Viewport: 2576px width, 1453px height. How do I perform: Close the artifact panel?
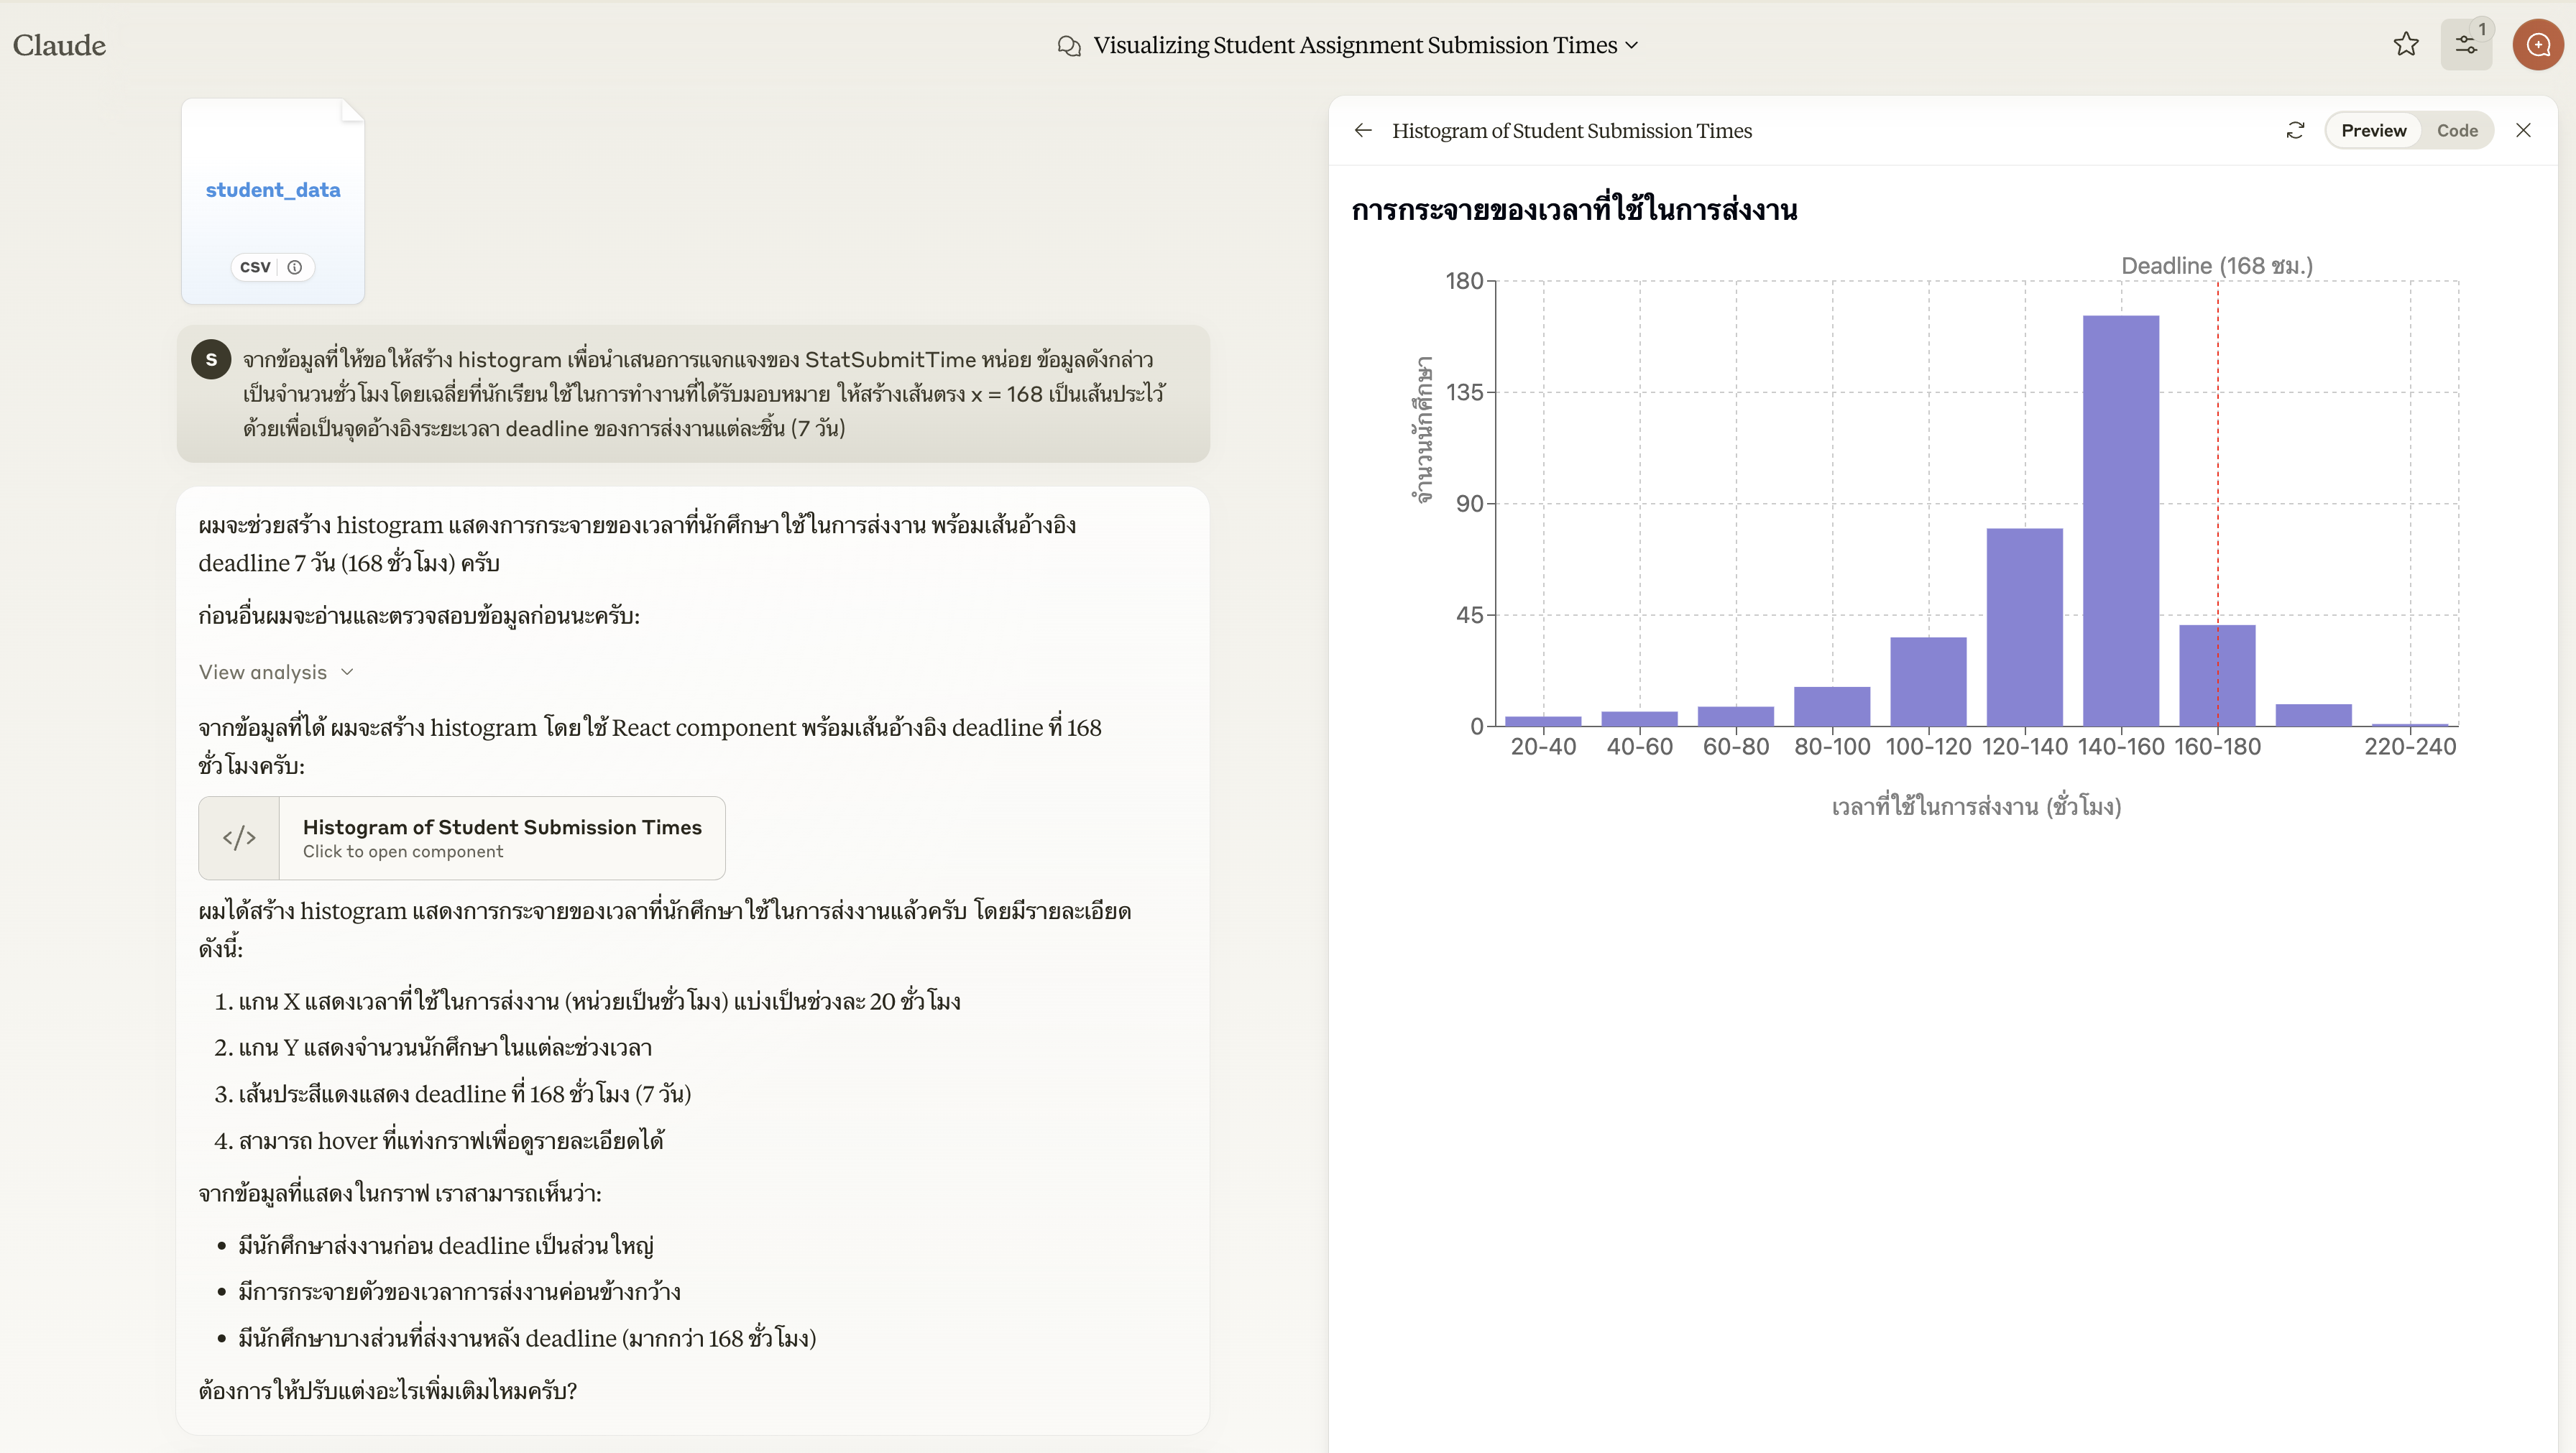point(2523,131)
